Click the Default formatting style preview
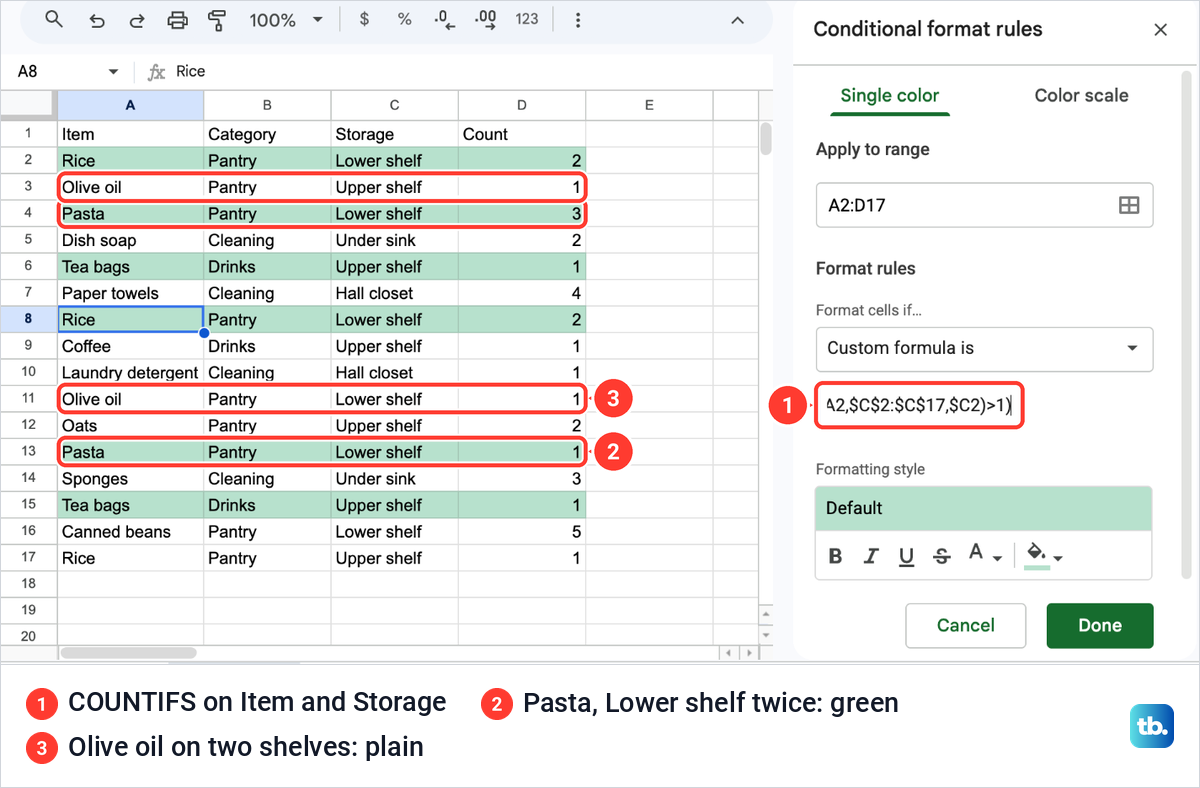The image size is (1200, 788). (984, 508)
